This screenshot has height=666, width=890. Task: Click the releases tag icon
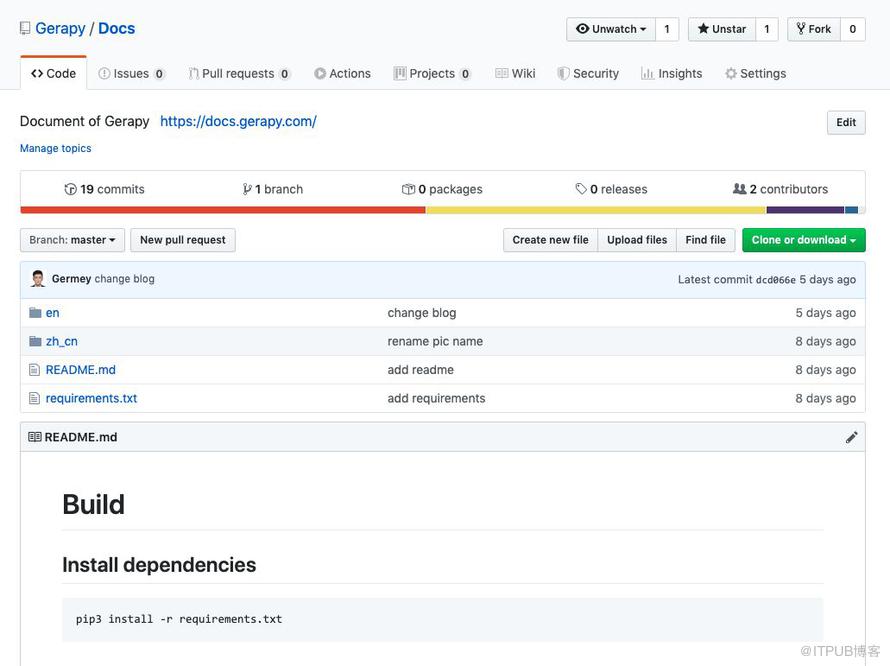point(581,189)
